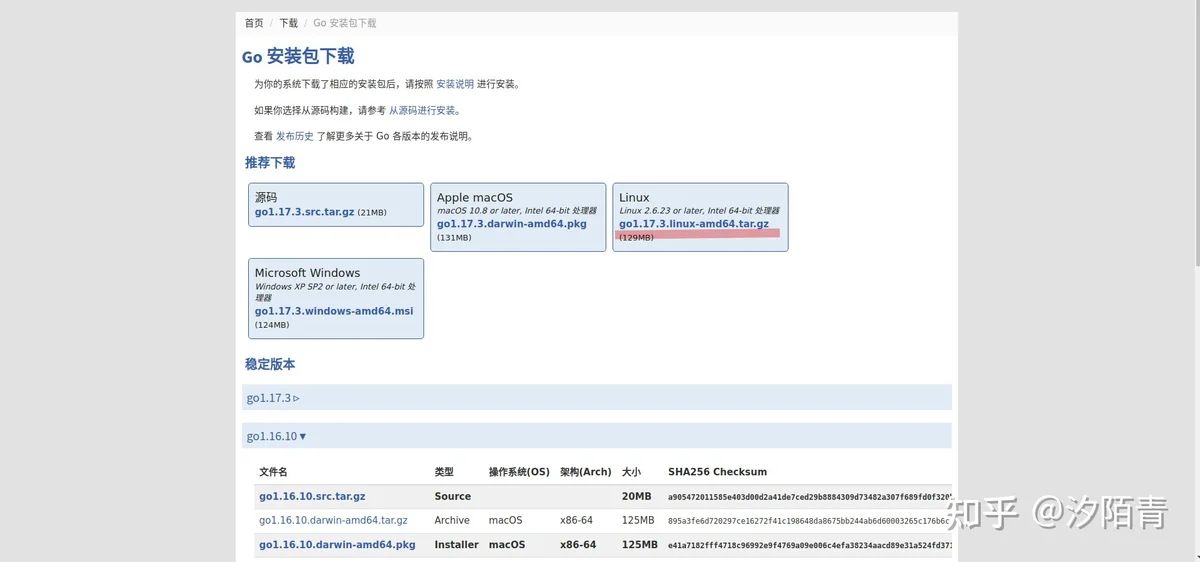Click the 类型 column header
The height and width of the screenshot is (562, 1200).
point(444,472)
